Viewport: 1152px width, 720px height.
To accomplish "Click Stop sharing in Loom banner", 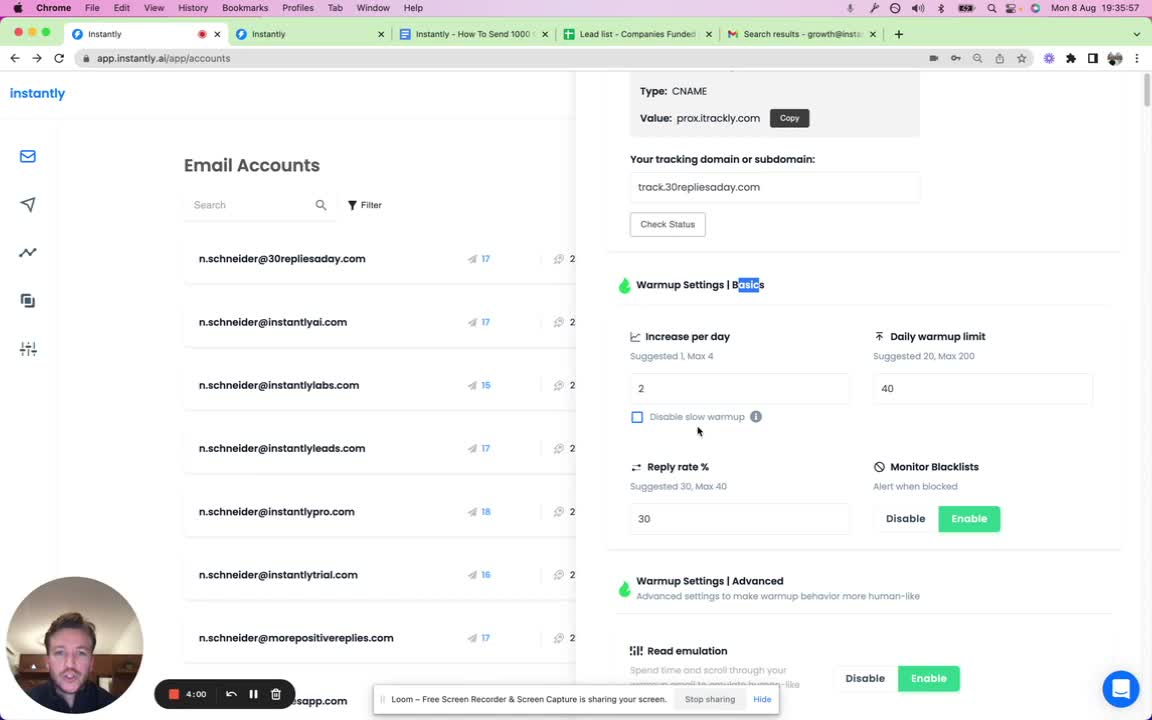I will [x=710, y=699].
